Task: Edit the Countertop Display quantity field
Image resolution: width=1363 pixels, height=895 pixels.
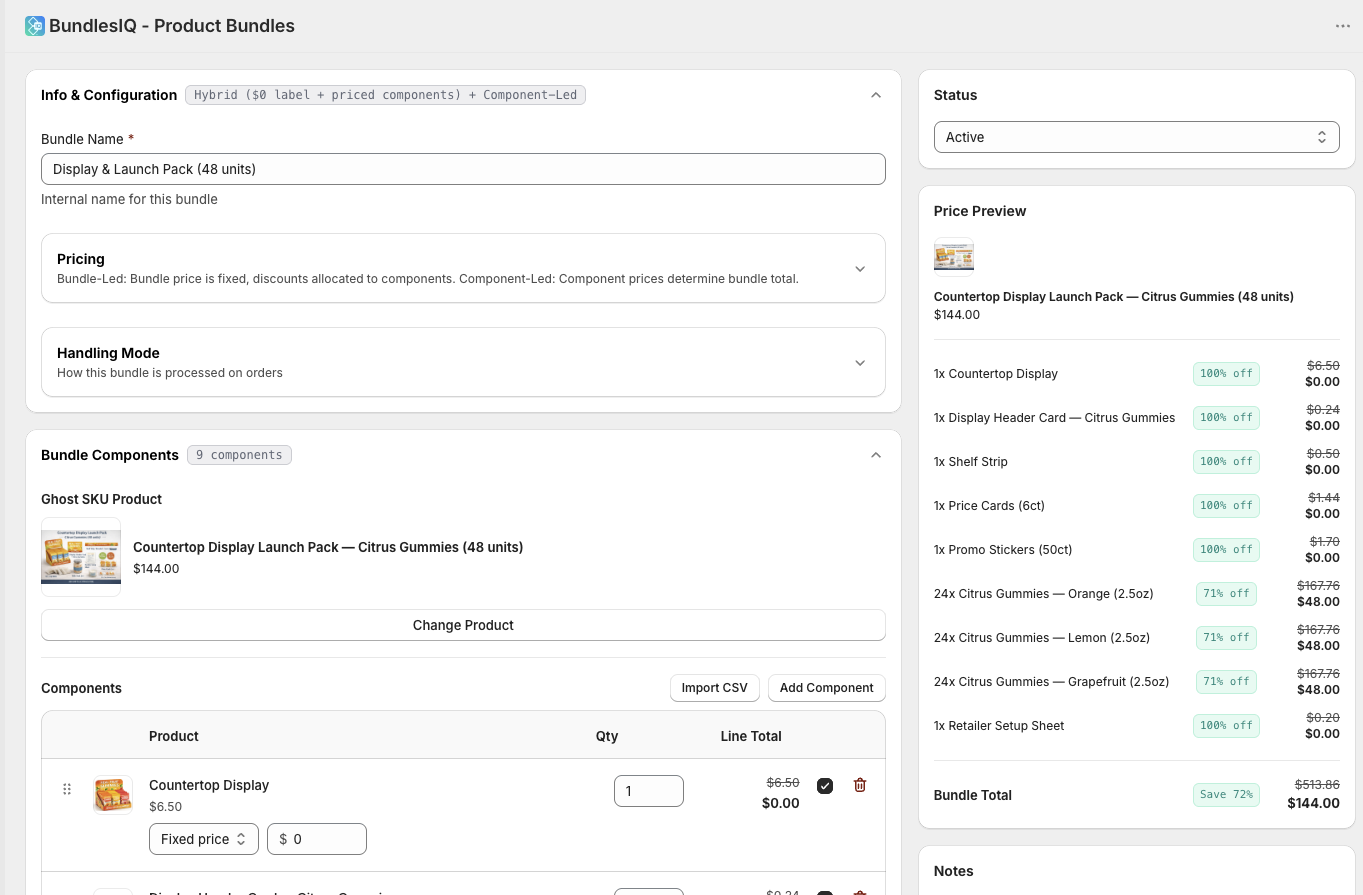Action: click(649, 791)
